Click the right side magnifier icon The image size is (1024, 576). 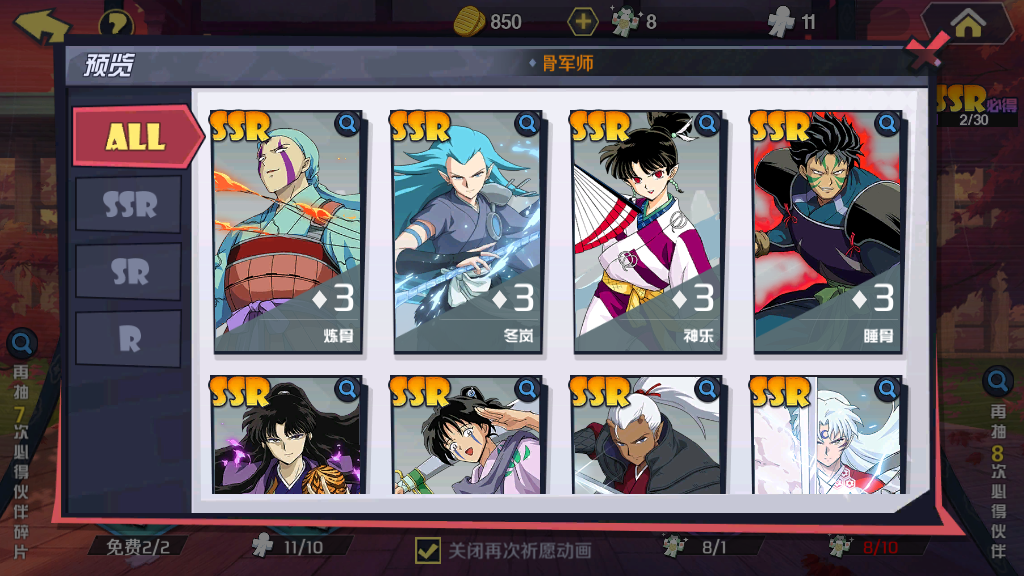pos(997,381)
